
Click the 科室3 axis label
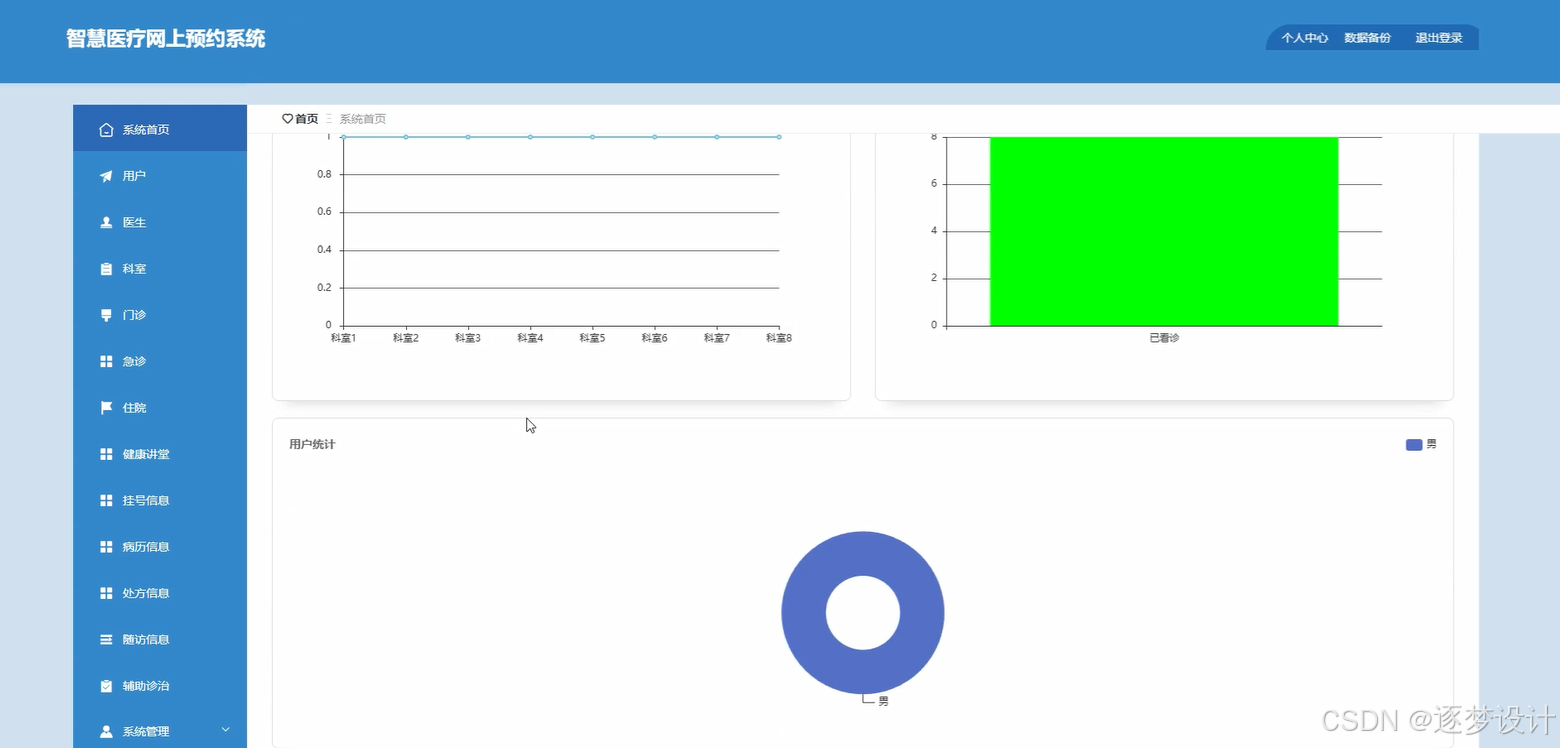(x=468, y=338)
